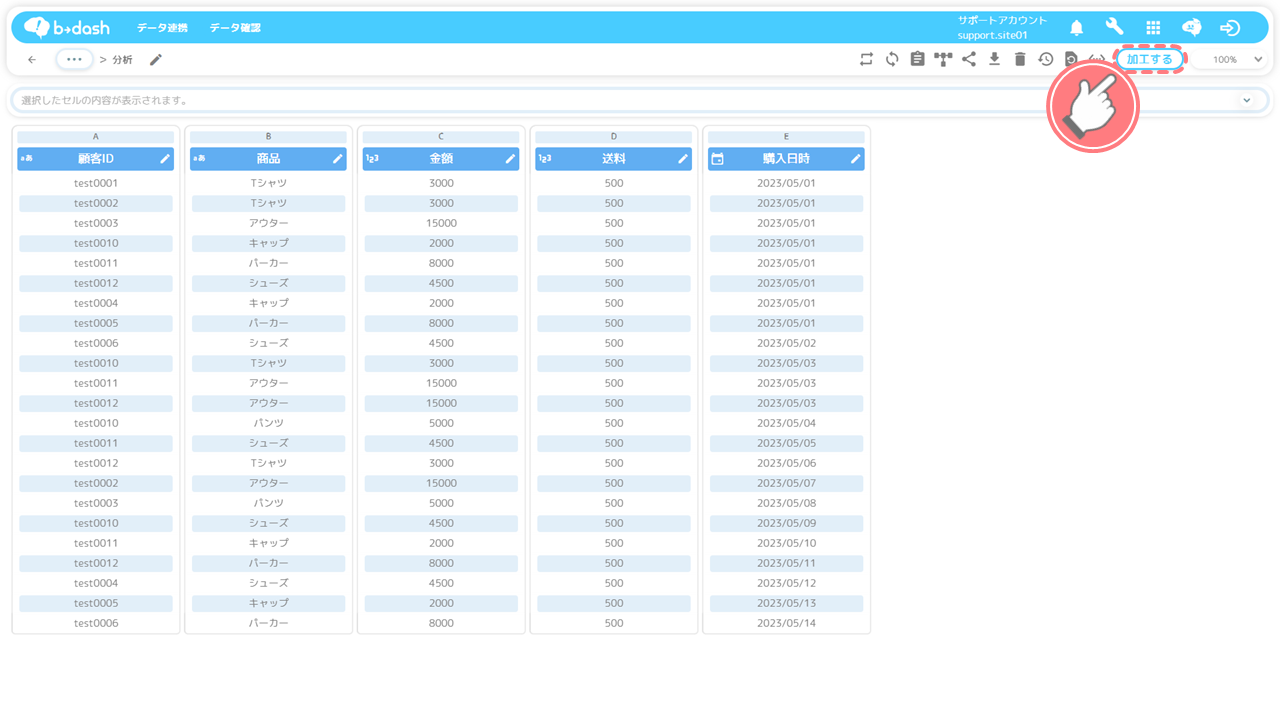The image size is (1280, 720).
Task: Expand the breadcrumb ellipsis button
Action: click(75, 60)
